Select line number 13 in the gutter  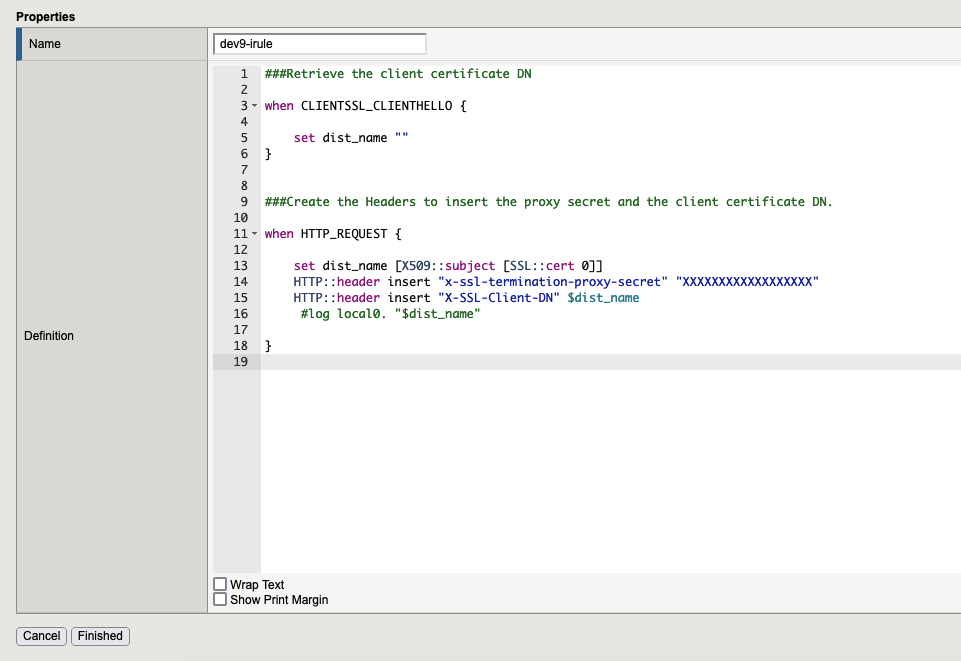[240, 266]
